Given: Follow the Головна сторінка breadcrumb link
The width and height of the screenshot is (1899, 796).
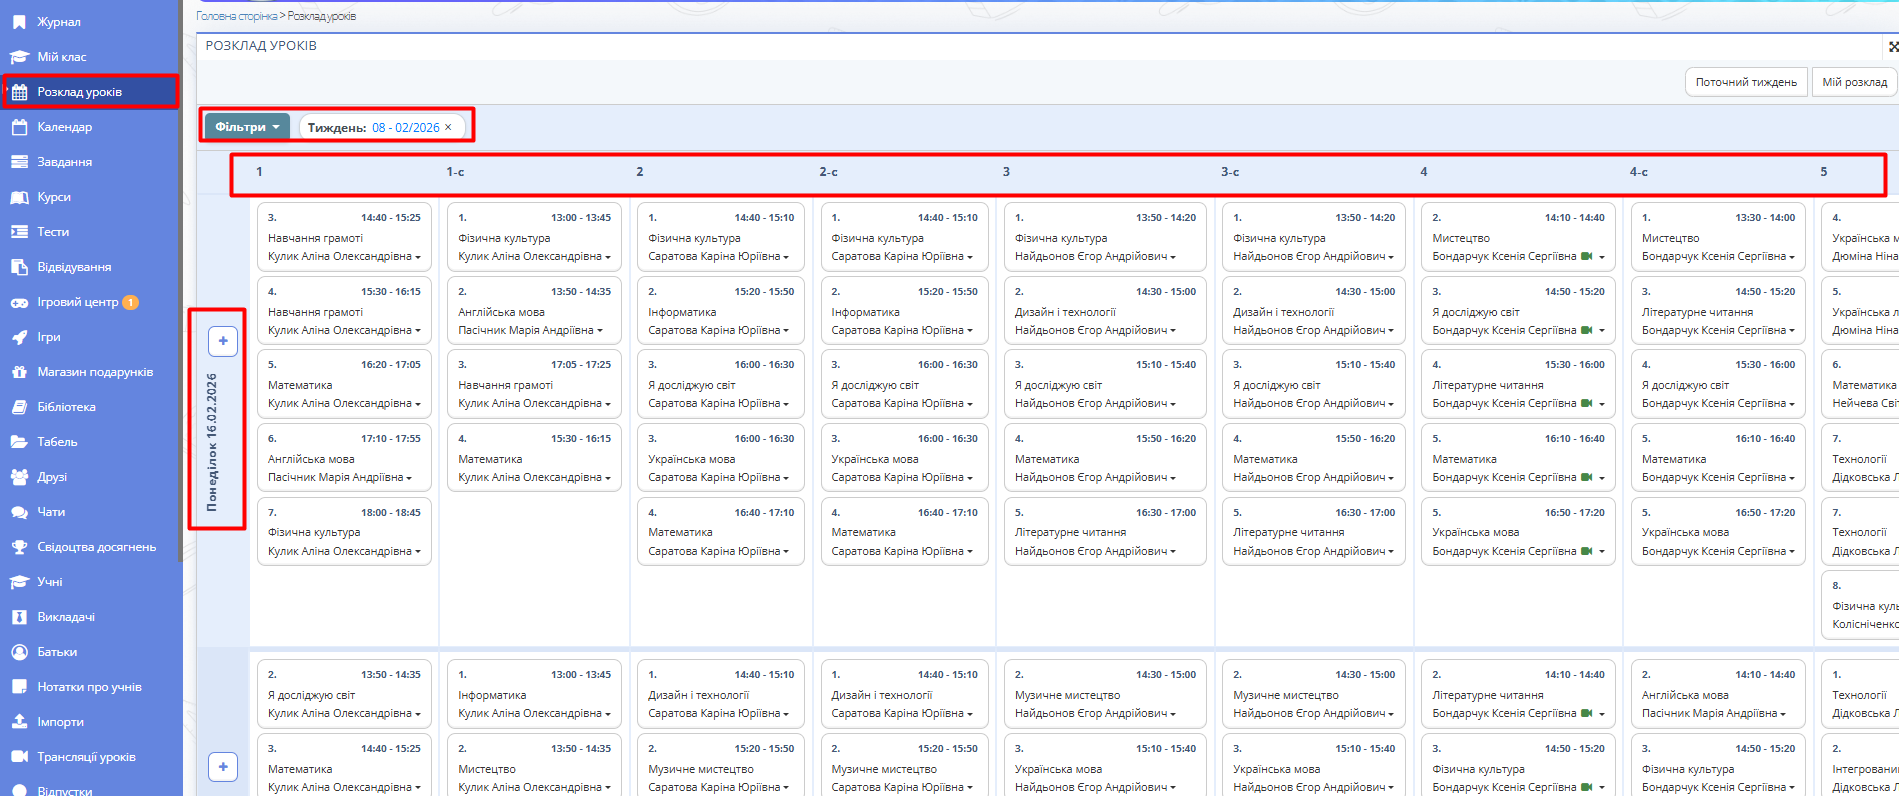Looking at the screenshot, I should (237, 16).
